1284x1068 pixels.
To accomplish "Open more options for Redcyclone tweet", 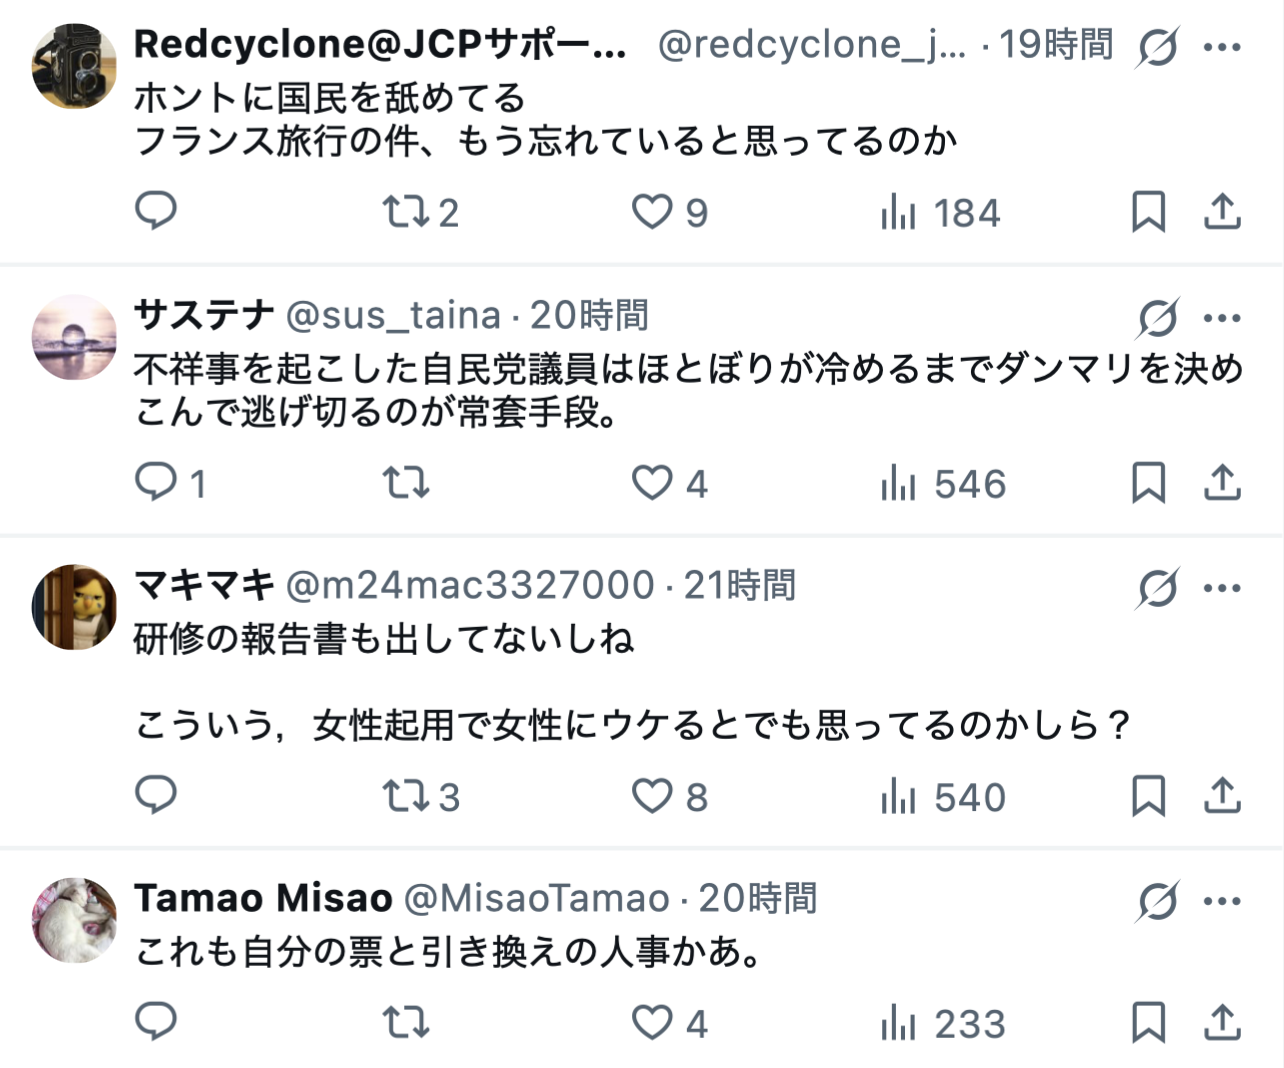I will (x=1222, y=47).
